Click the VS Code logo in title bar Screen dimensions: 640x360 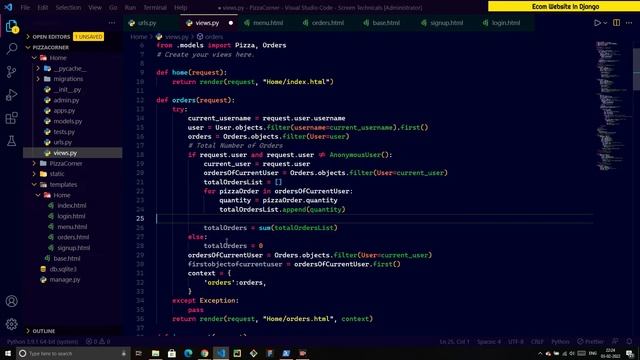point(9,7)
